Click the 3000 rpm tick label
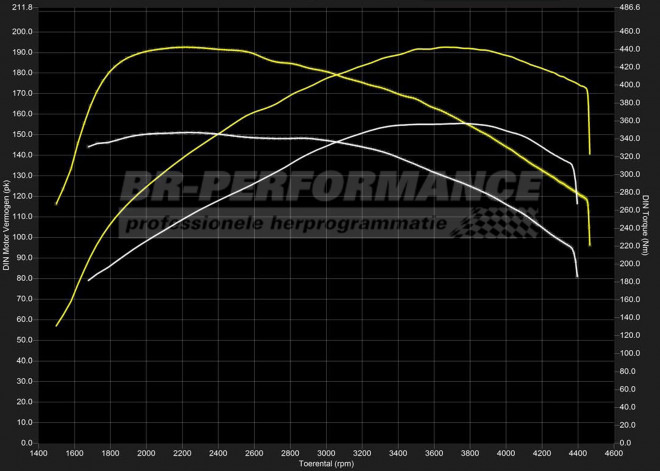This screenshot has height=471, width=660. point(325,453)
